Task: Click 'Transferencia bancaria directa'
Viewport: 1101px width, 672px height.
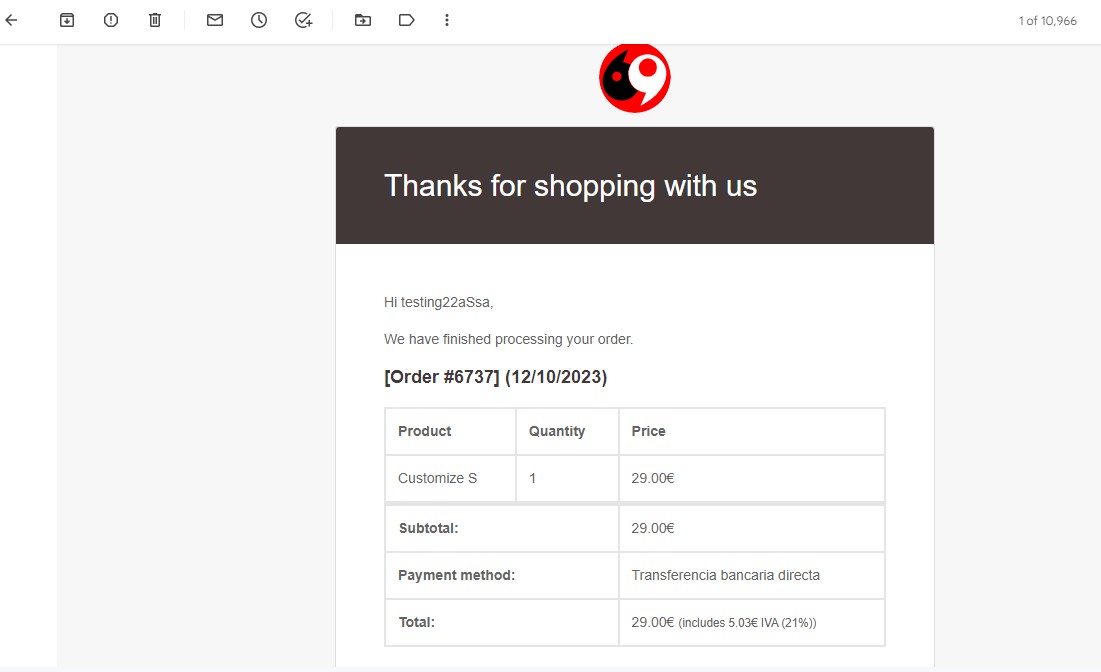Action: [725, 575]
